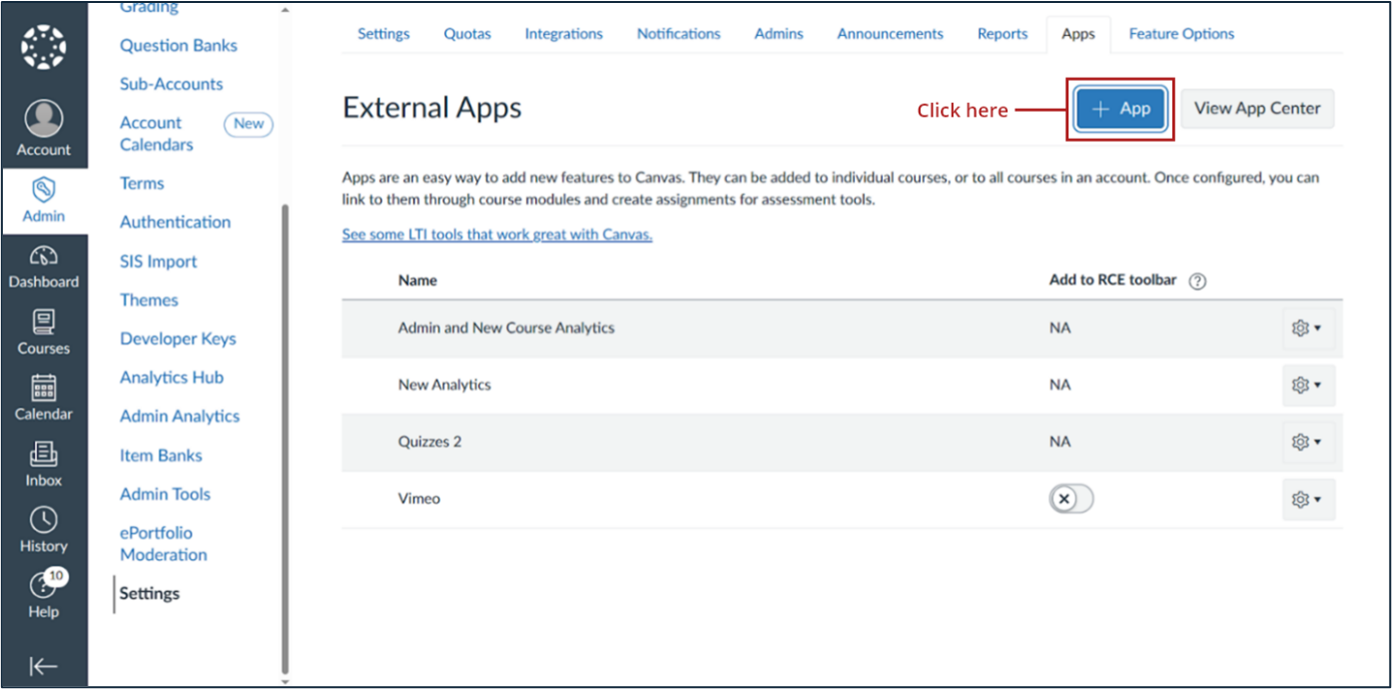Open the LTI tools that work great link

[x=497, y=235]
